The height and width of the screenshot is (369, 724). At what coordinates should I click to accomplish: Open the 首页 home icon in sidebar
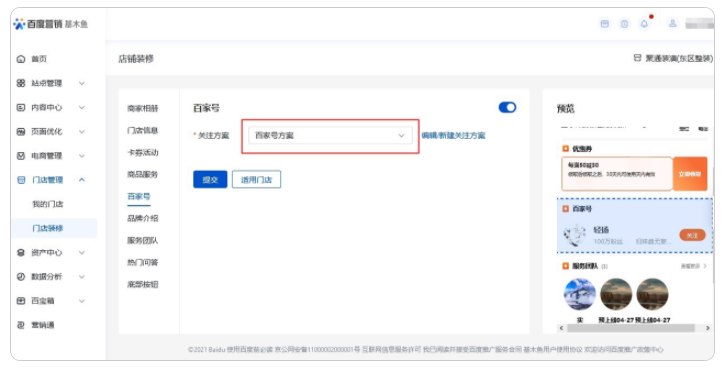(x=21, y=59)
